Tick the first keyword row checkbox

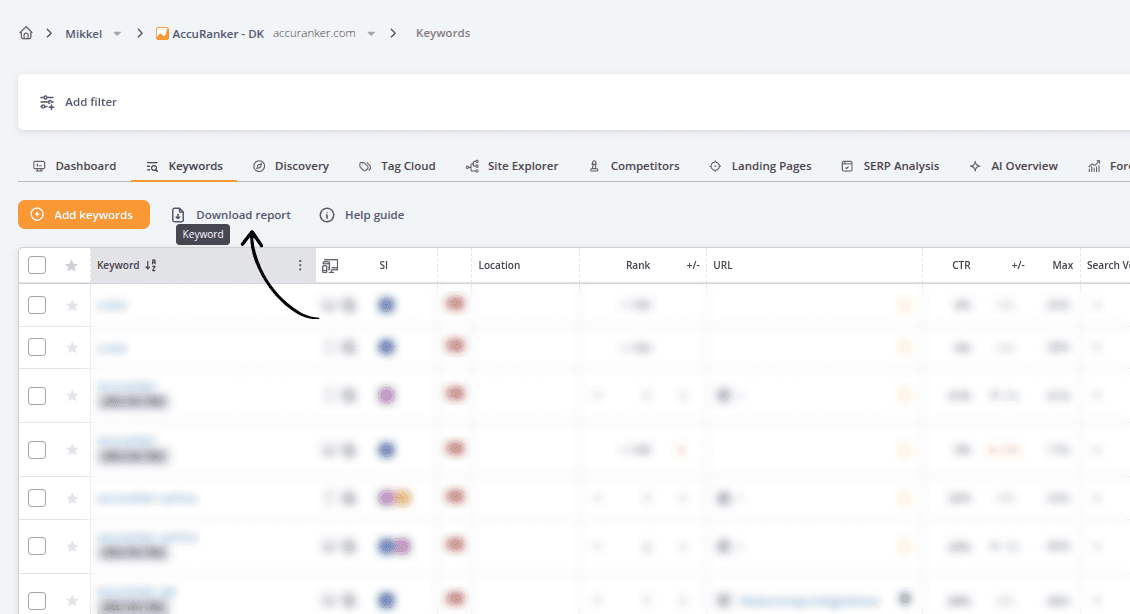pyautogui.click(x=37, y=305)
